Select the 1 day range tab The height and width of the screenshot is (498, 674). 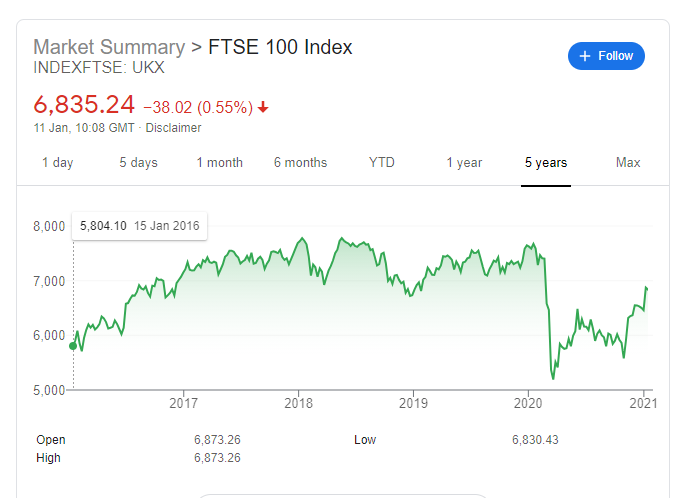[57, 162]
